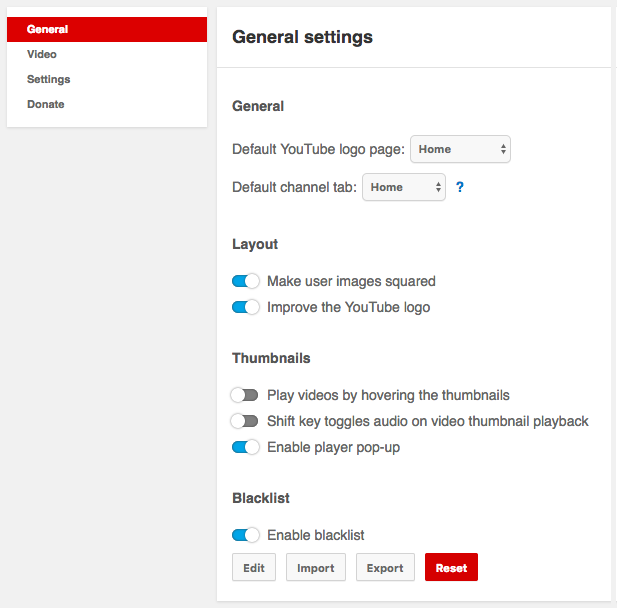
Task: Click the 'Default channel tab:' label text
Action: click(x=294, y=187)
